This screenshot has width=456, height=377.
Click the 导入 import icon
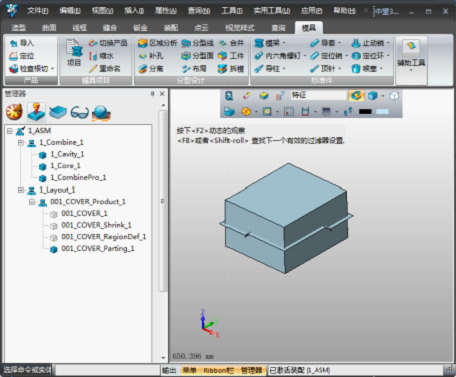point(13,43)
